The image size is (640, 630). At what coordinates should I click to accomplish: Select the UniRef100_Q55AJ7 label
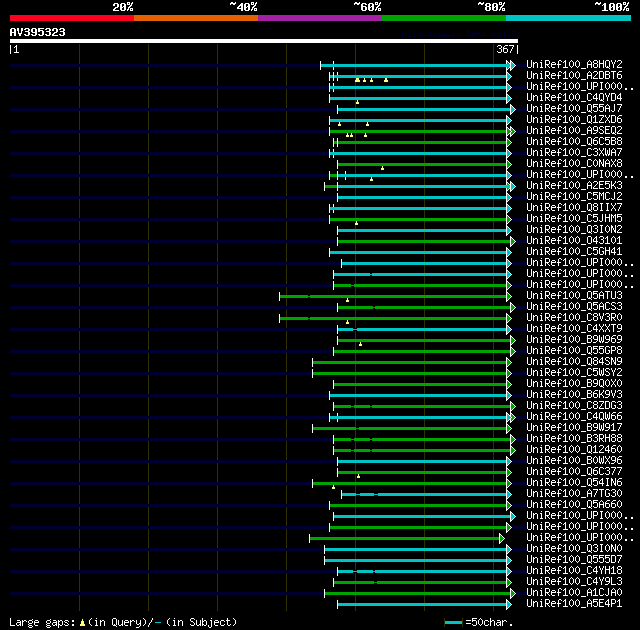pos(574,109)
